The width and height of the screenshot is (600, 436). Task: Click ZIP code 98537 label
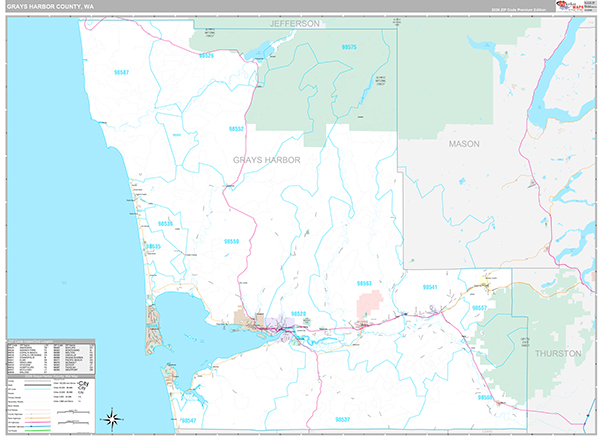343,419
